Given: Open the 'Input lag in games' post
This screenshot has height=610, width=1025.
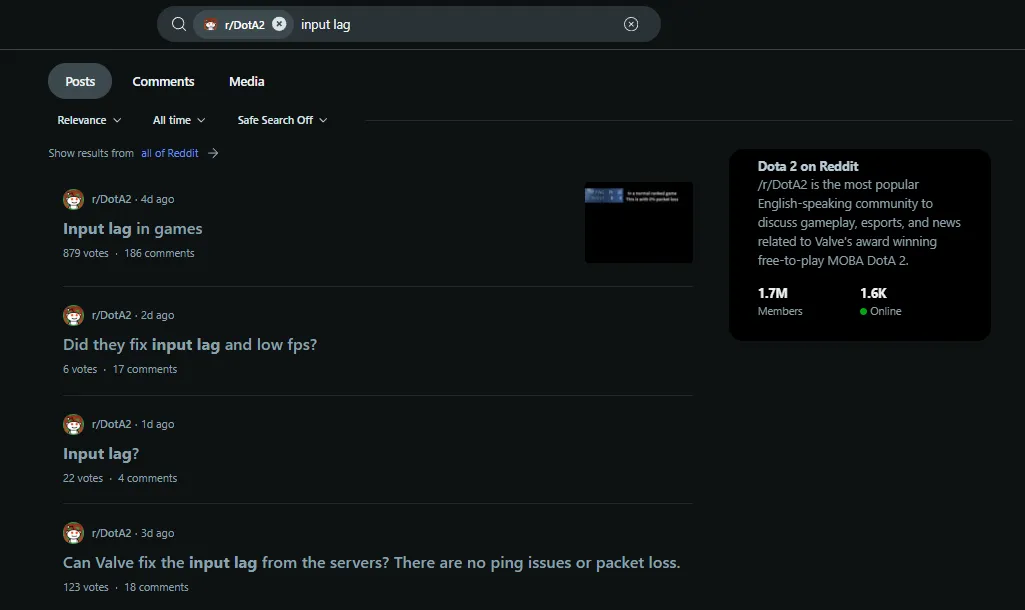Looking at the screenshot, I should 133,229.
